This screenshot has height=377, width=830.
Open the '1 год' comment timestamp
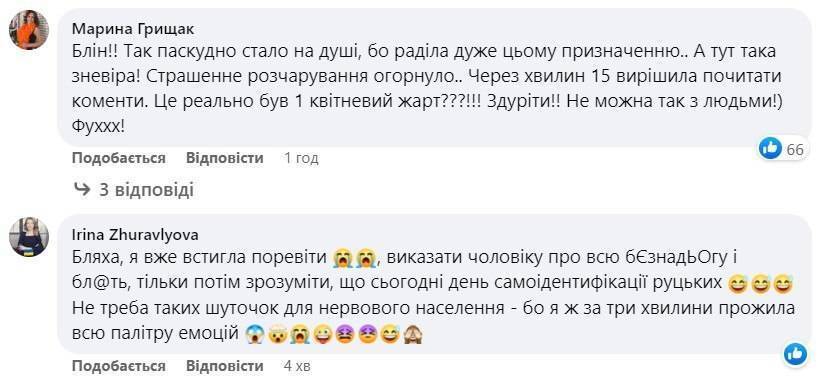coord(301,158)
